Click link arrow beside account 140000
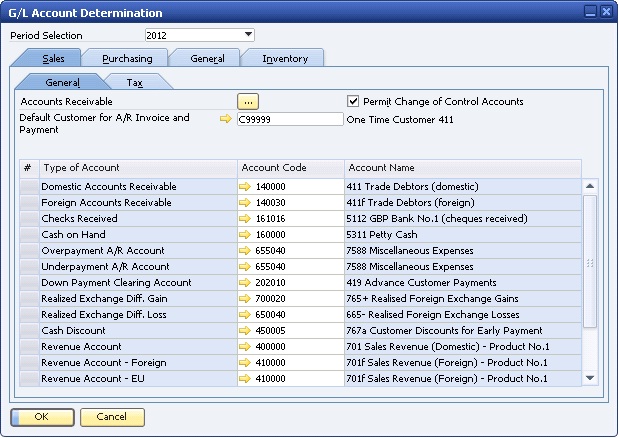The width and height of the screenshot is (619, 438). (245, 186)
